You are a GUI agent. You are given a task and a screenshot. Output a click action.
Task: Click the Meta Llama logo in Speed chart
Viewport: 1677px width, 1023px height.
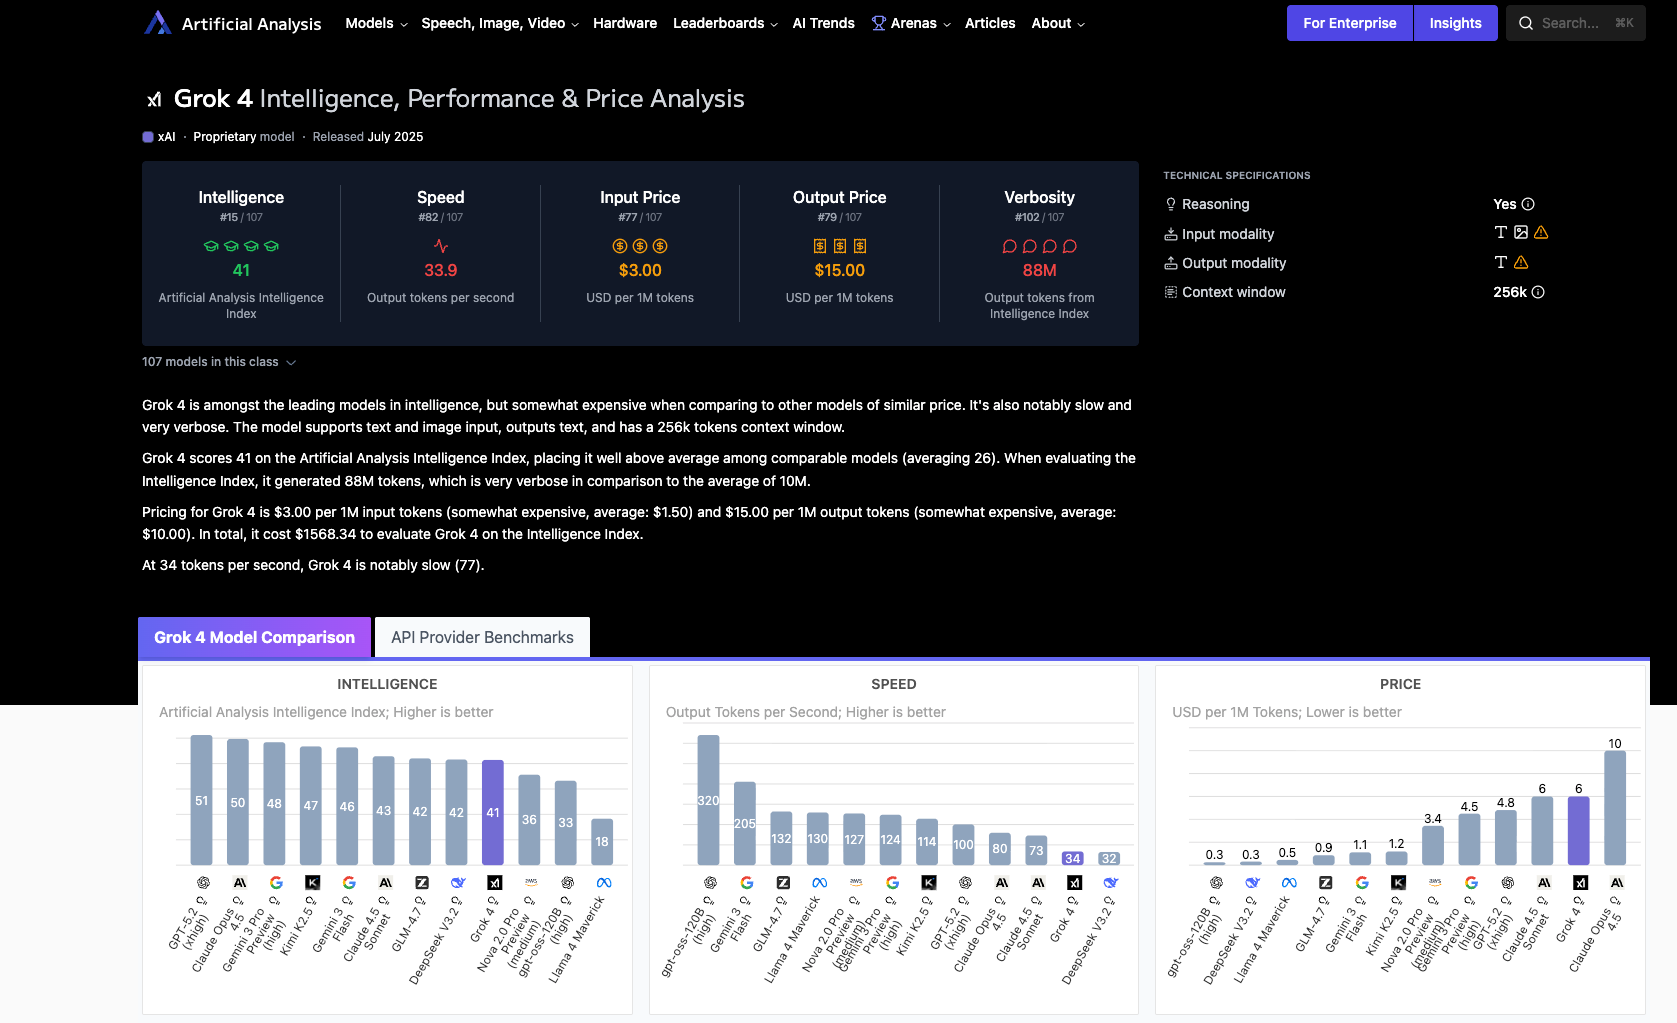coord(820,883)
